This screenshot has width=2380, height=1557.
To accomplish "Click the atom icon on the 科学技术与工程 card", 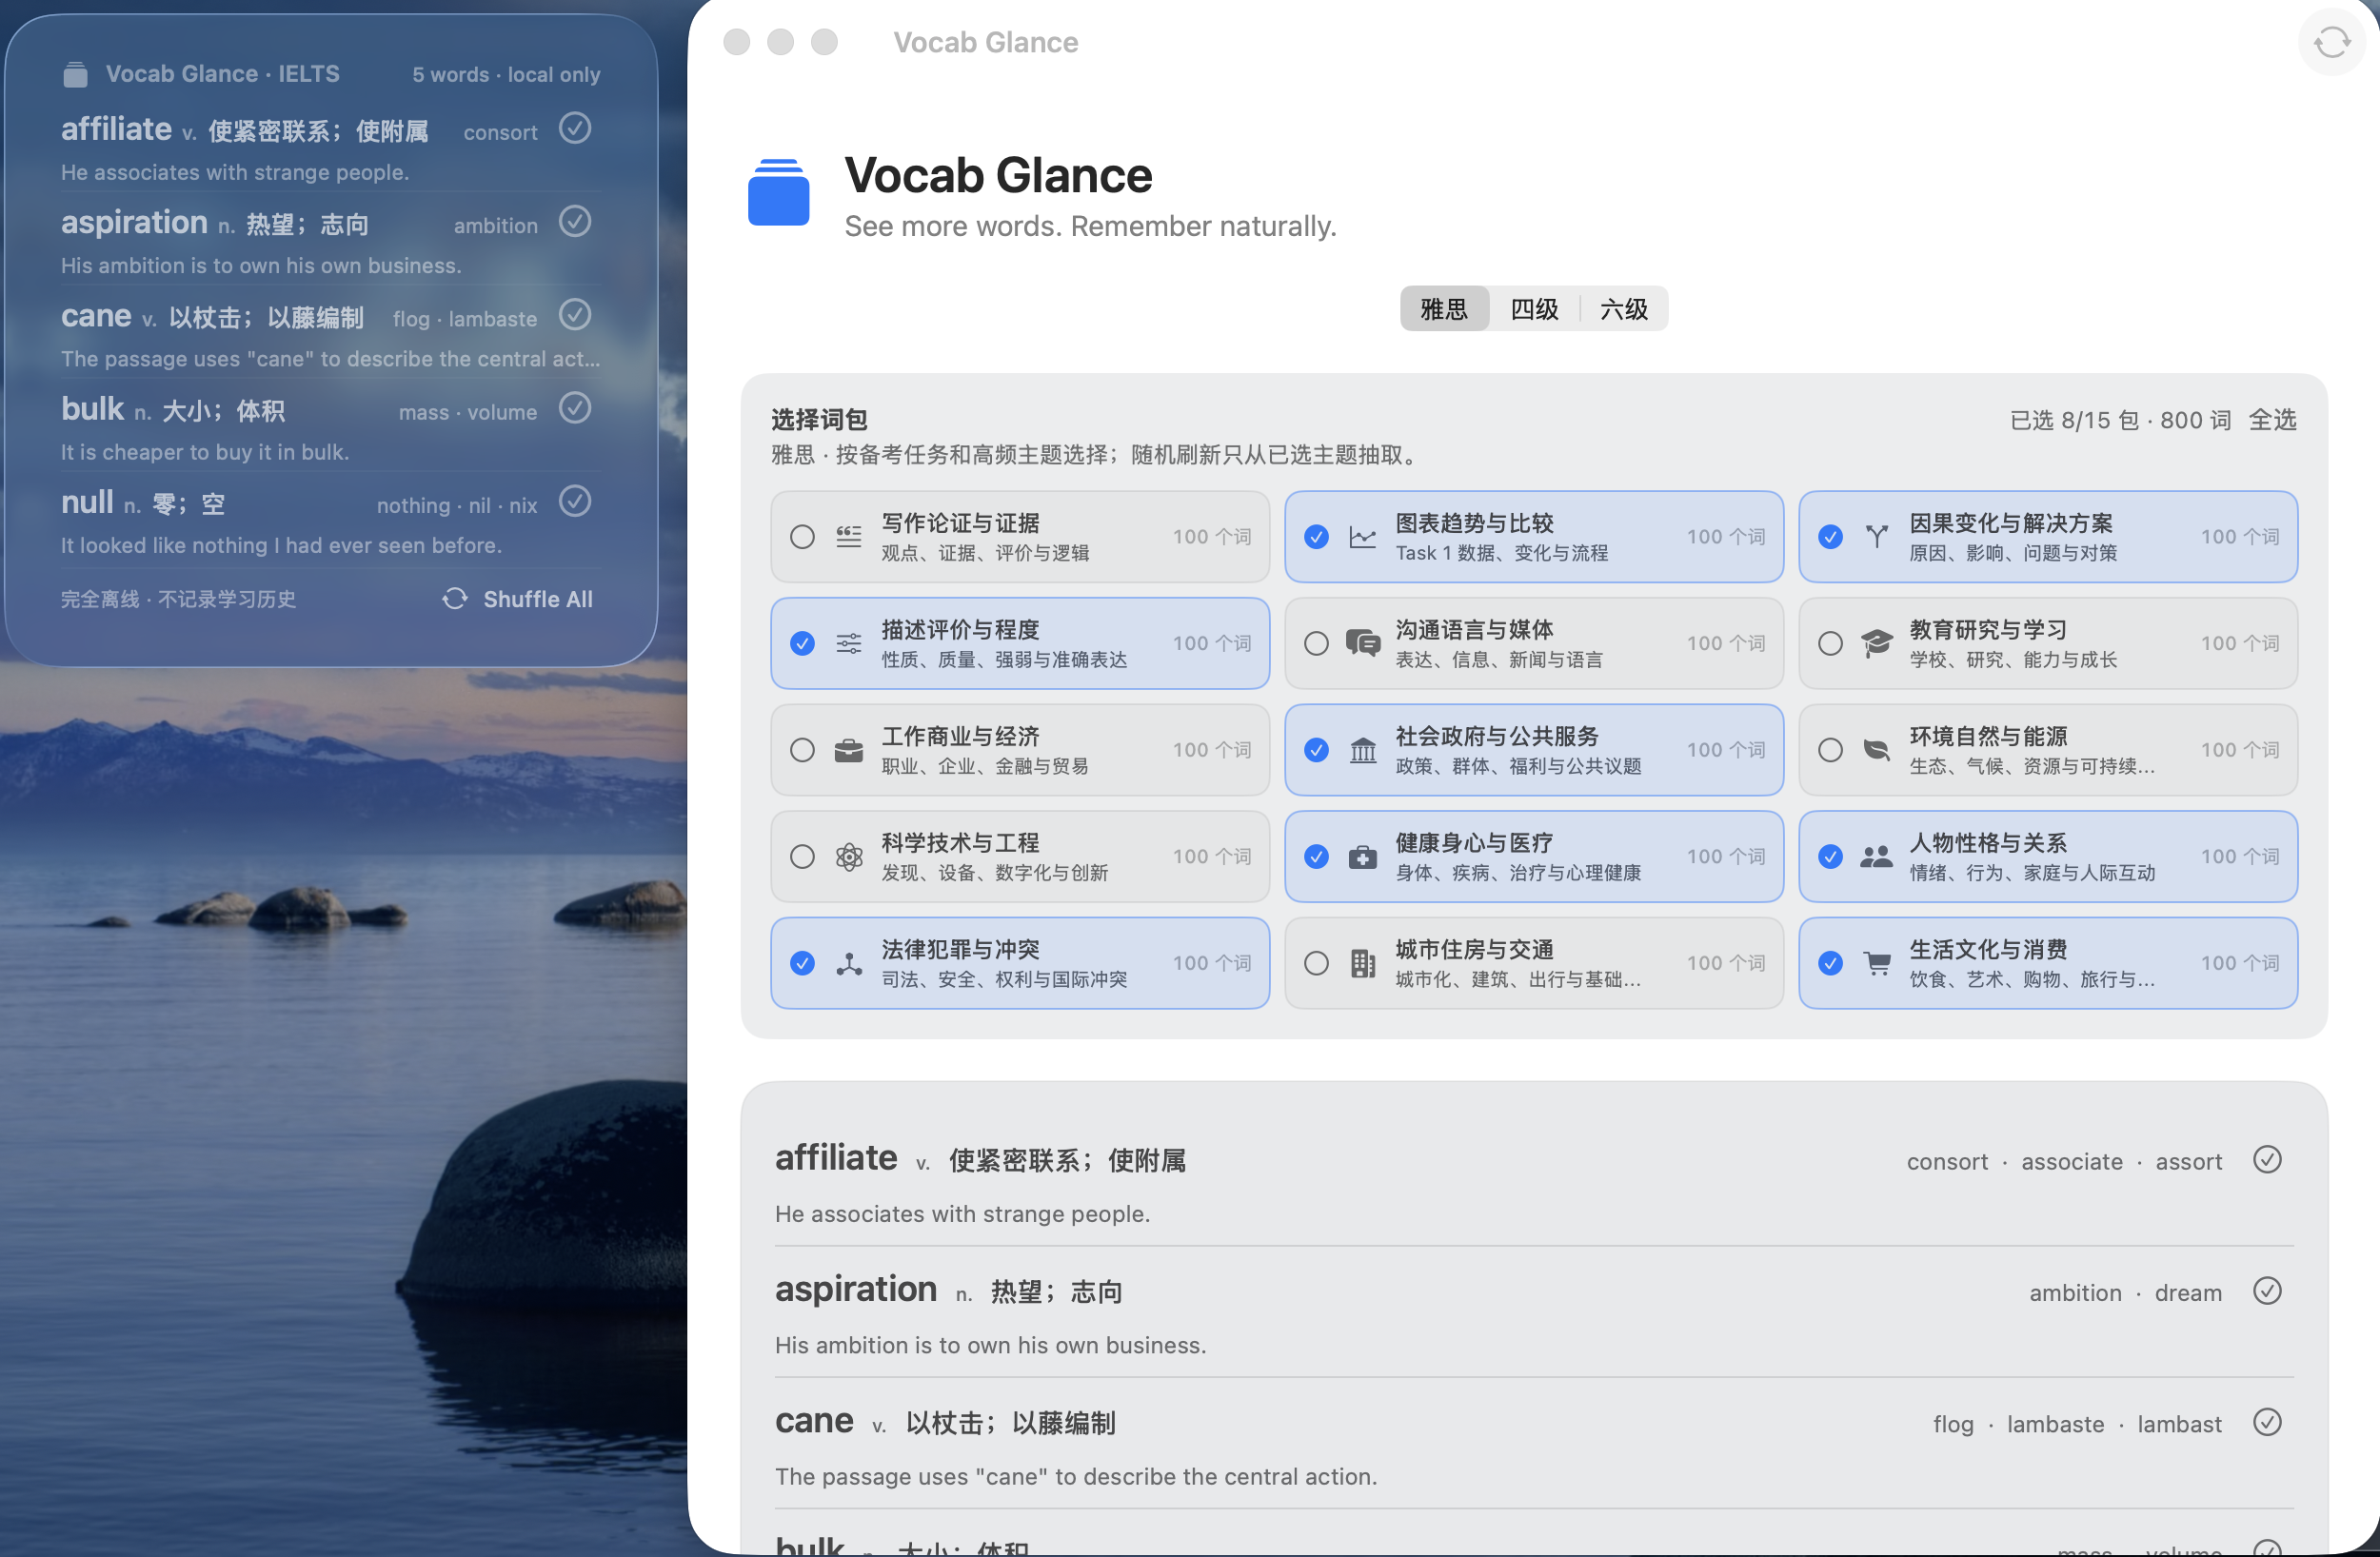I will pyautogui.click(x=848, y=856).
